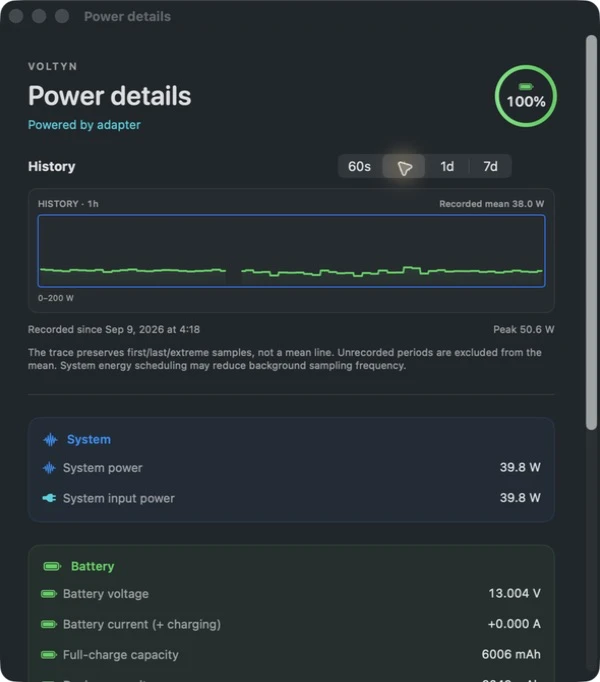This screenshot has width=600, height=682.
Task: Click the battery icon next to Battery voltage
Action: (49, 594)
